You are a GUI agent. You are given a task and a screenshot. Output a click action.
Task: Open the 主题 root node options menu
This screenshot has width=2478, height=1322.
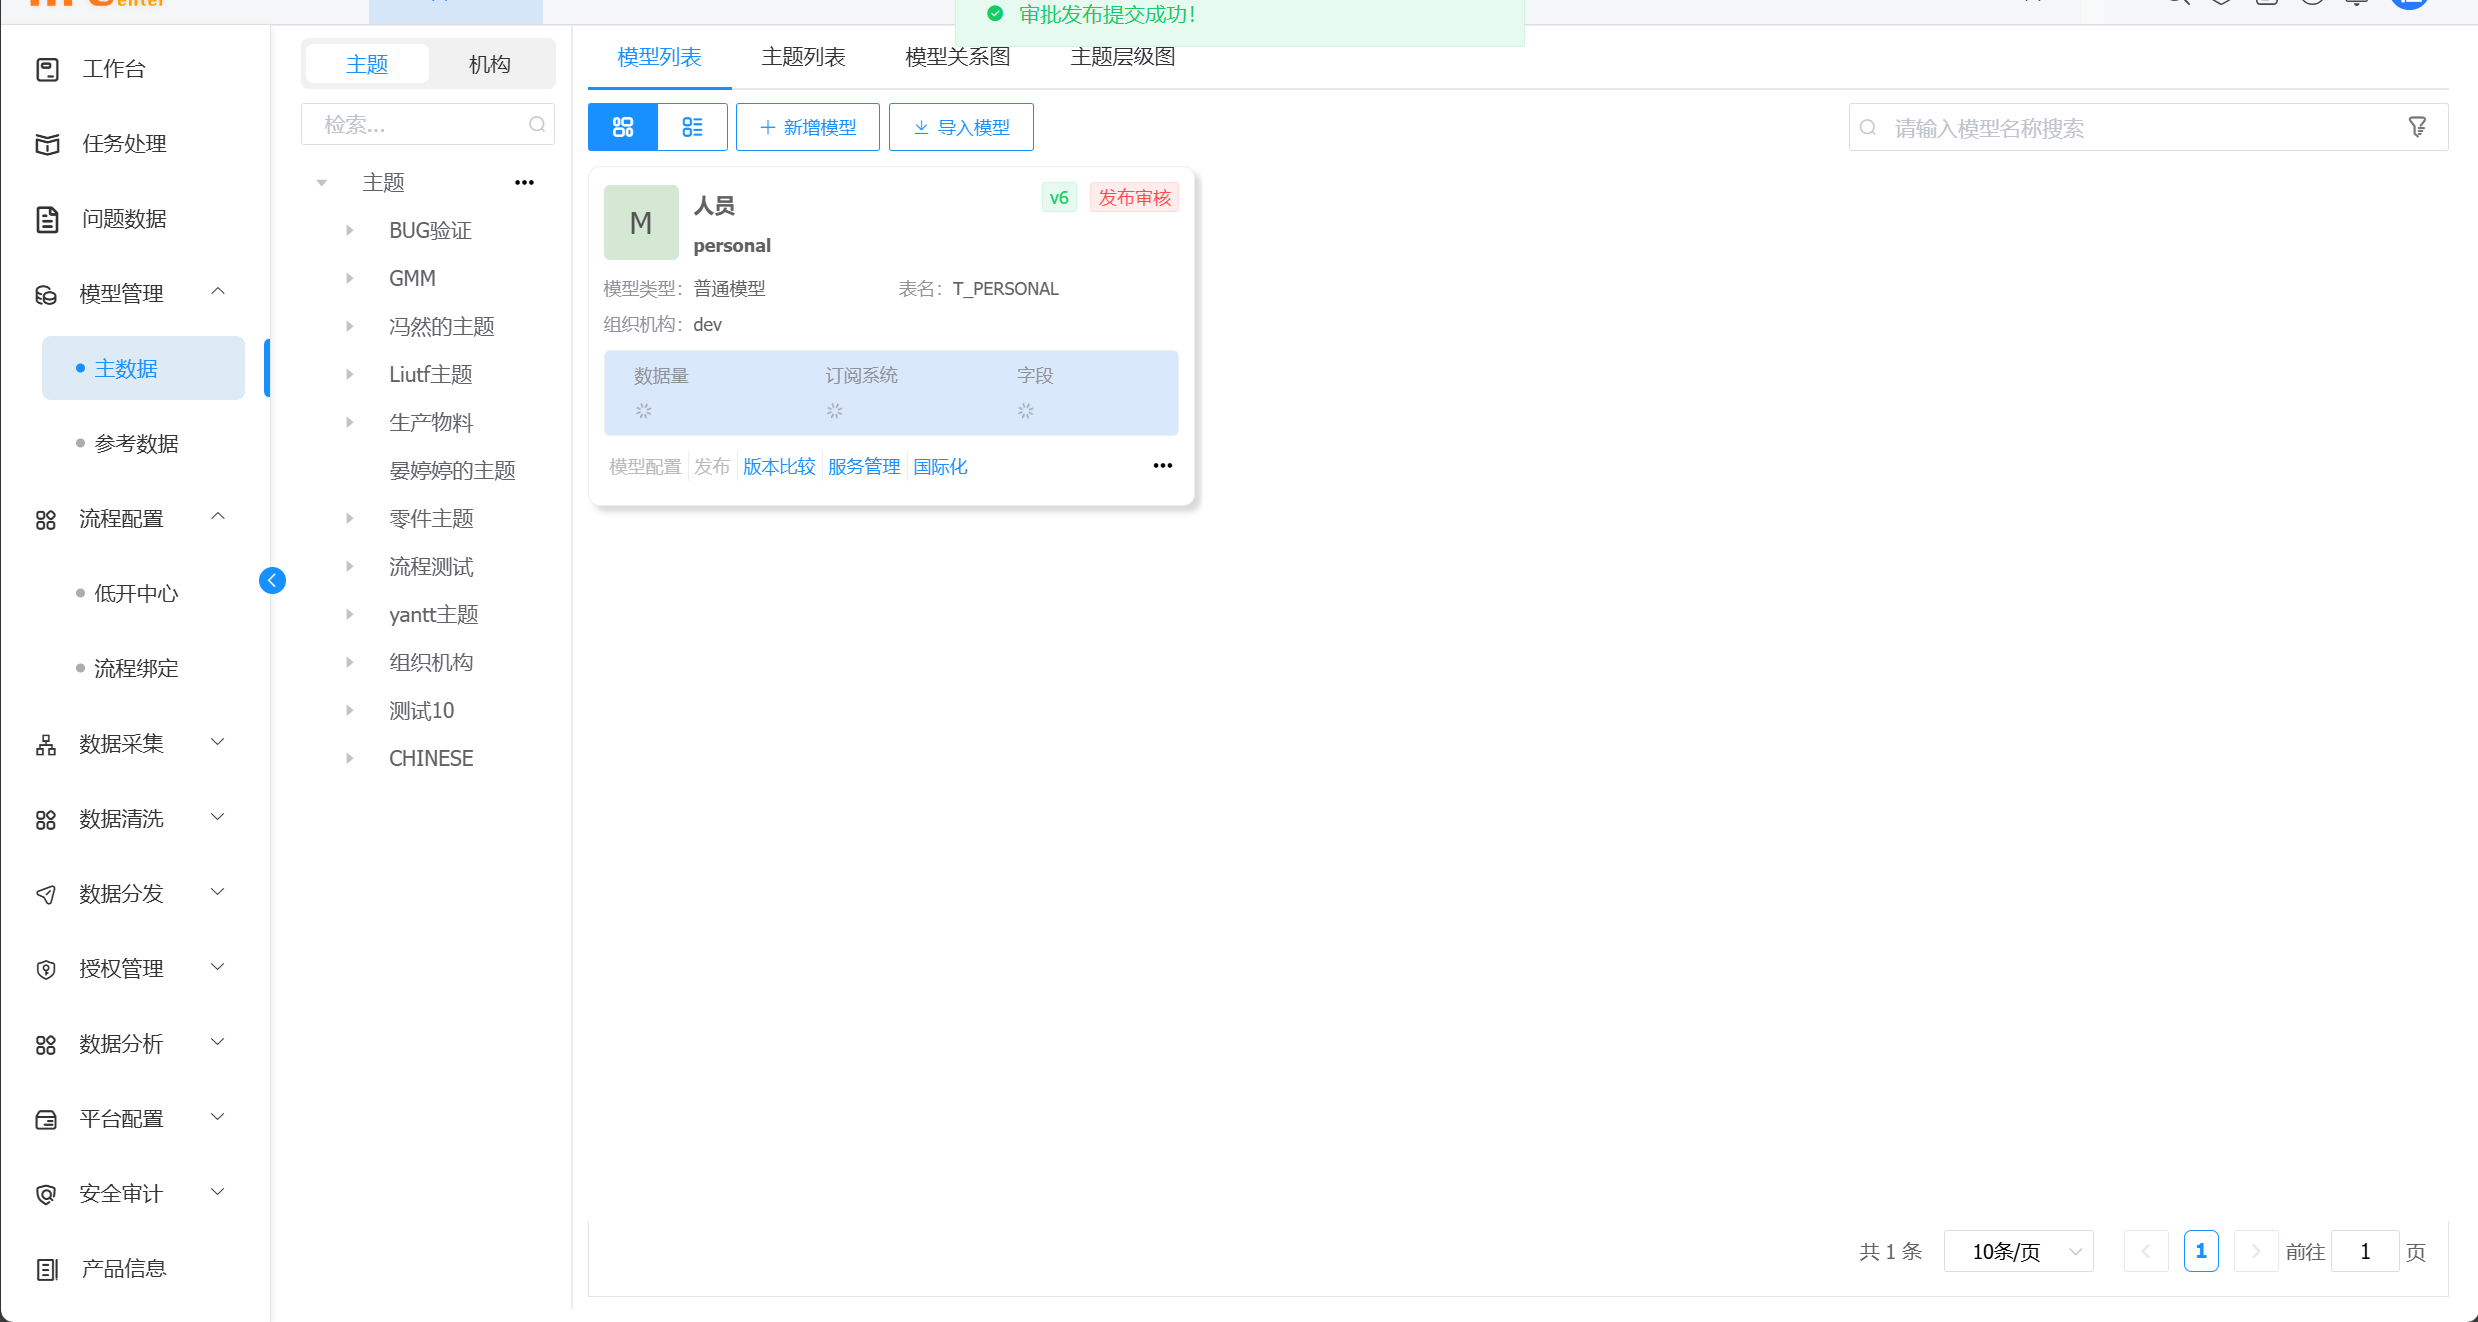(x=524, y=183)
